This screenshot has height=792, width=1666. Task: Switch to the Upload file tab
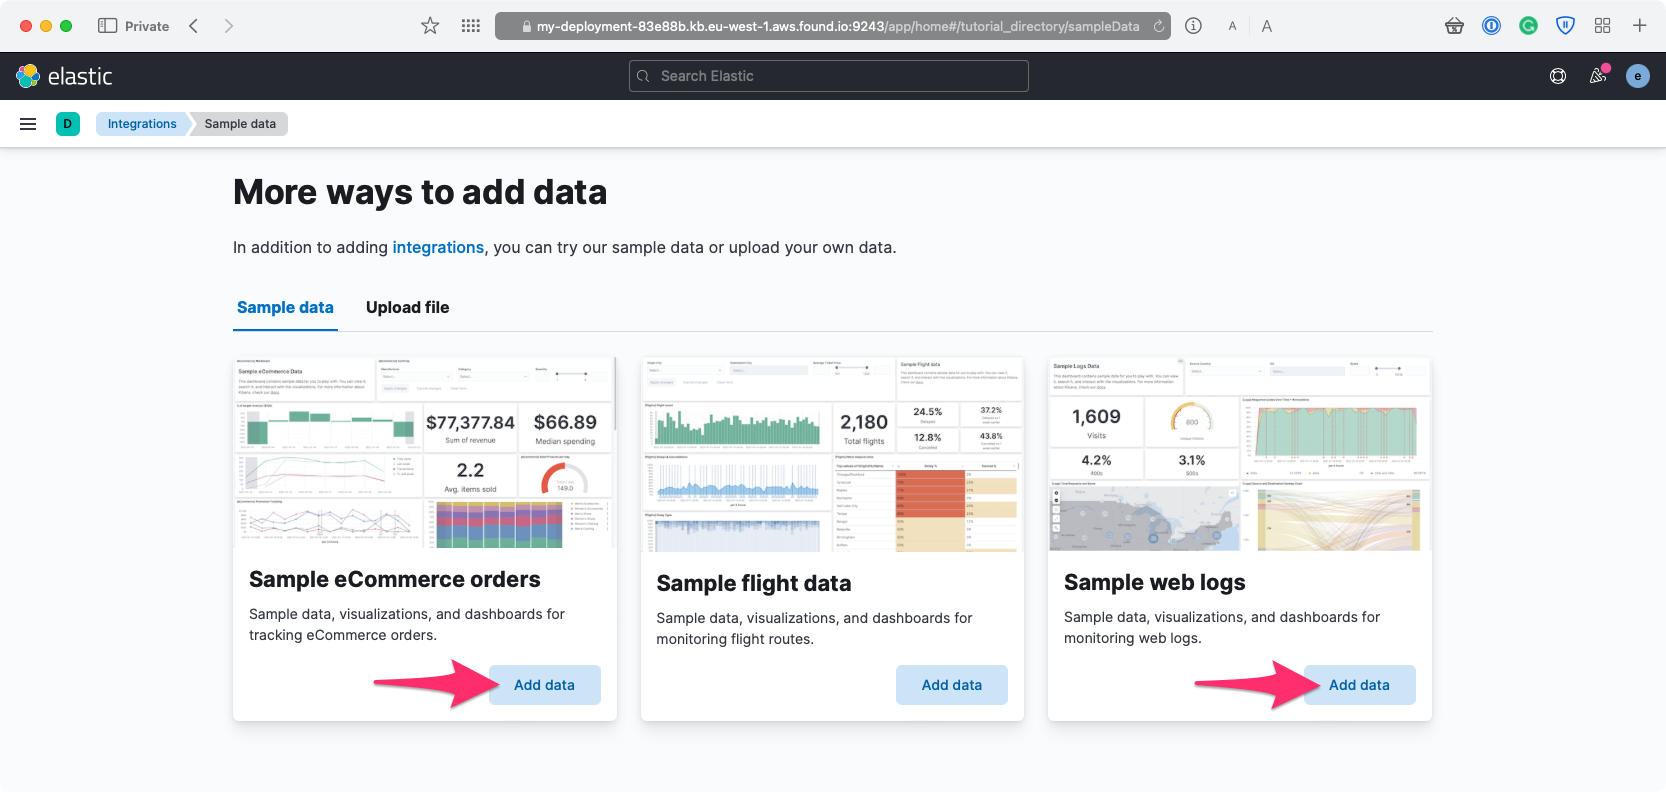pos(407,308)
